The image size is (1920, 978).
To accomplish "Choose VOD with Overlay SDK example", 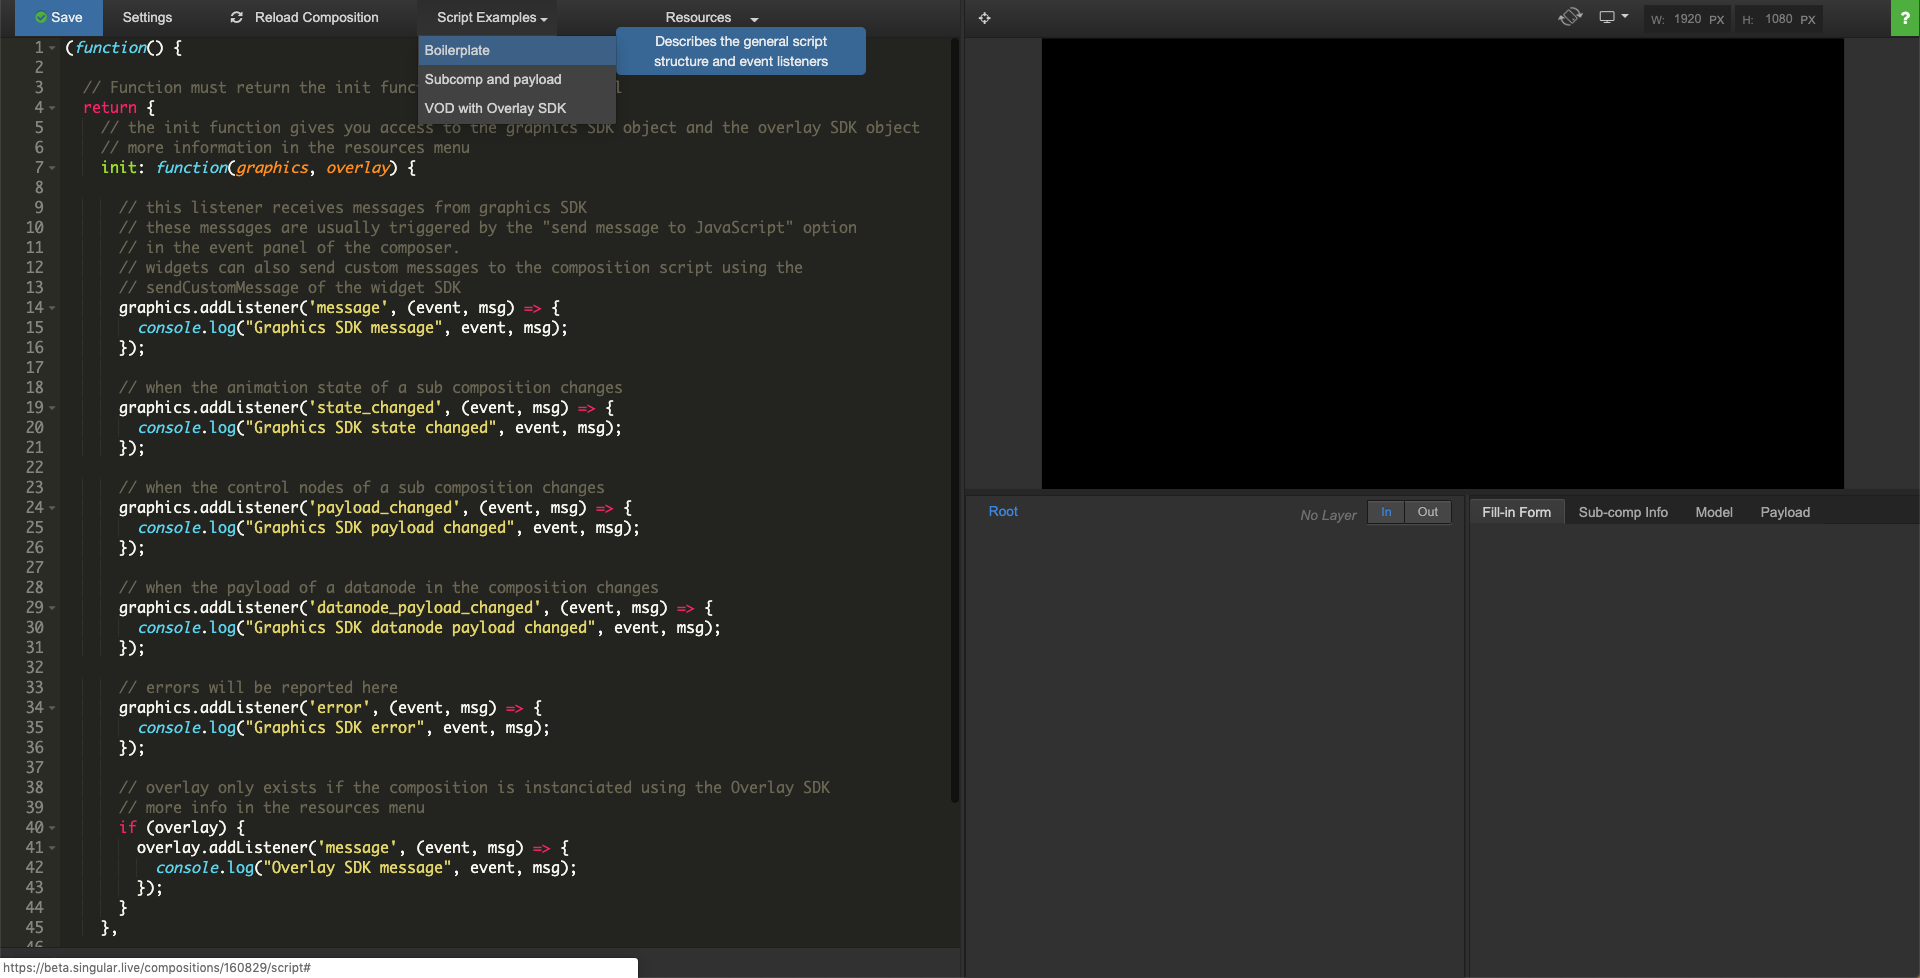I will click(x=517, y=108).
